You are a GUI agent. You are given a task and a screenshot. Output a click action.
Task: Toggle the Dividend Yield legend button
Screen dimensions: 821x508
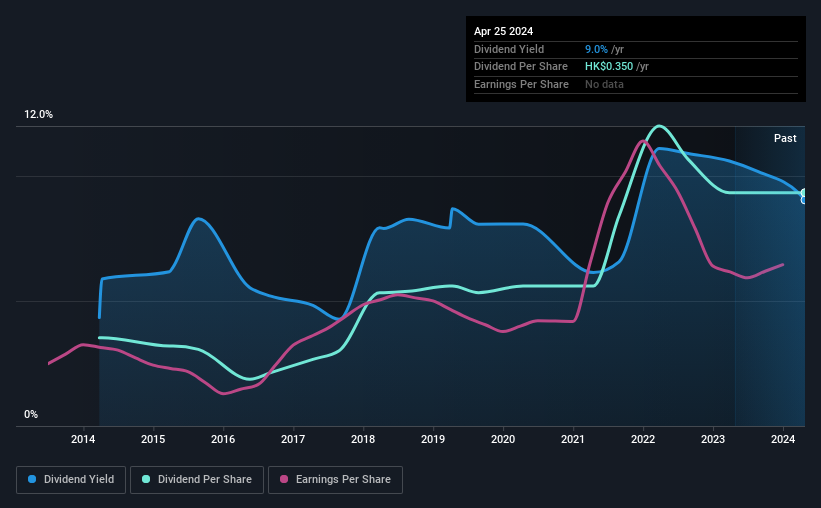click(x=71, y=480)
